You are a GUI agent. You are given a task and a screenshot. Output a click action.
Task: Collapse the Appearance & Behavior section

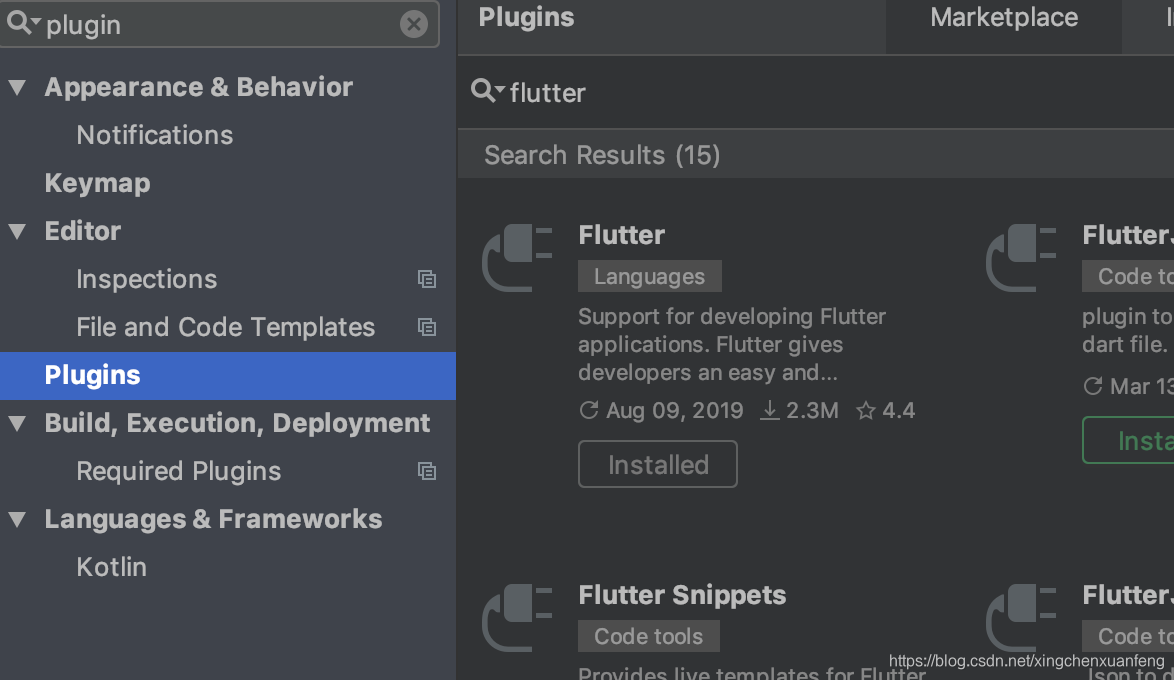pyautogui.click(x=17, y=88)
